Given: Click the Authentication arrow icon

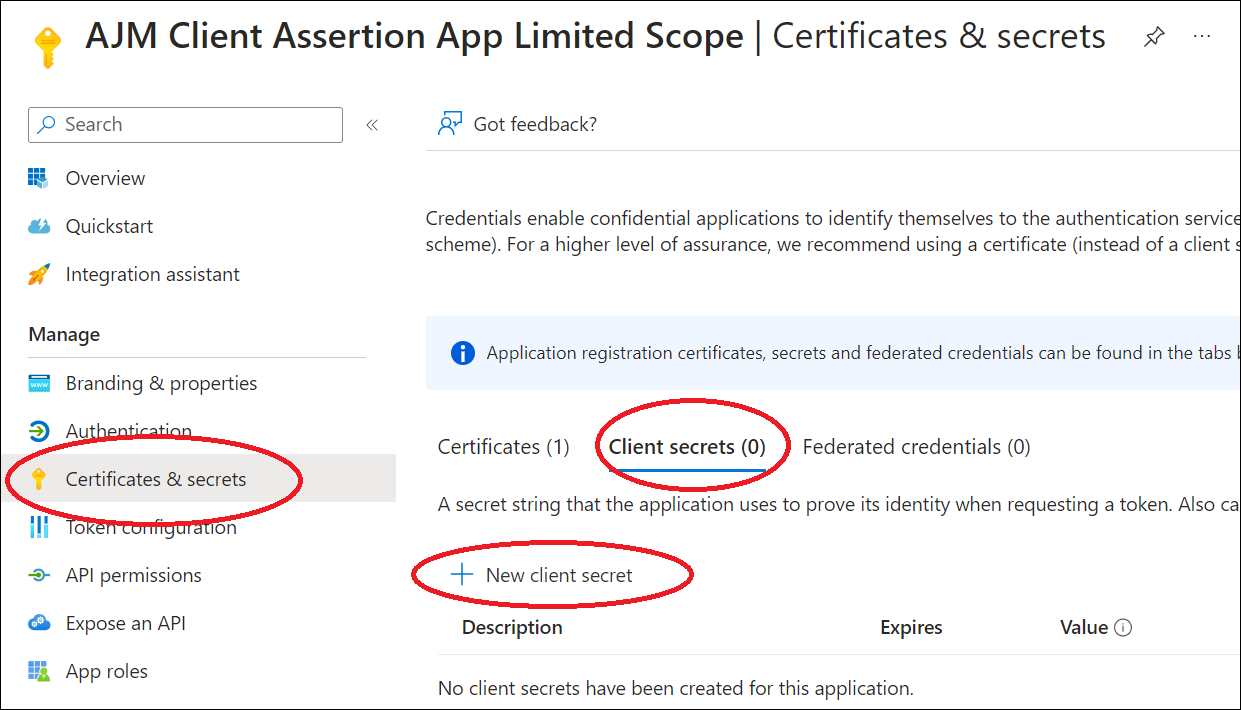Looking at the screenshot, I should click(x=39, y=432).
